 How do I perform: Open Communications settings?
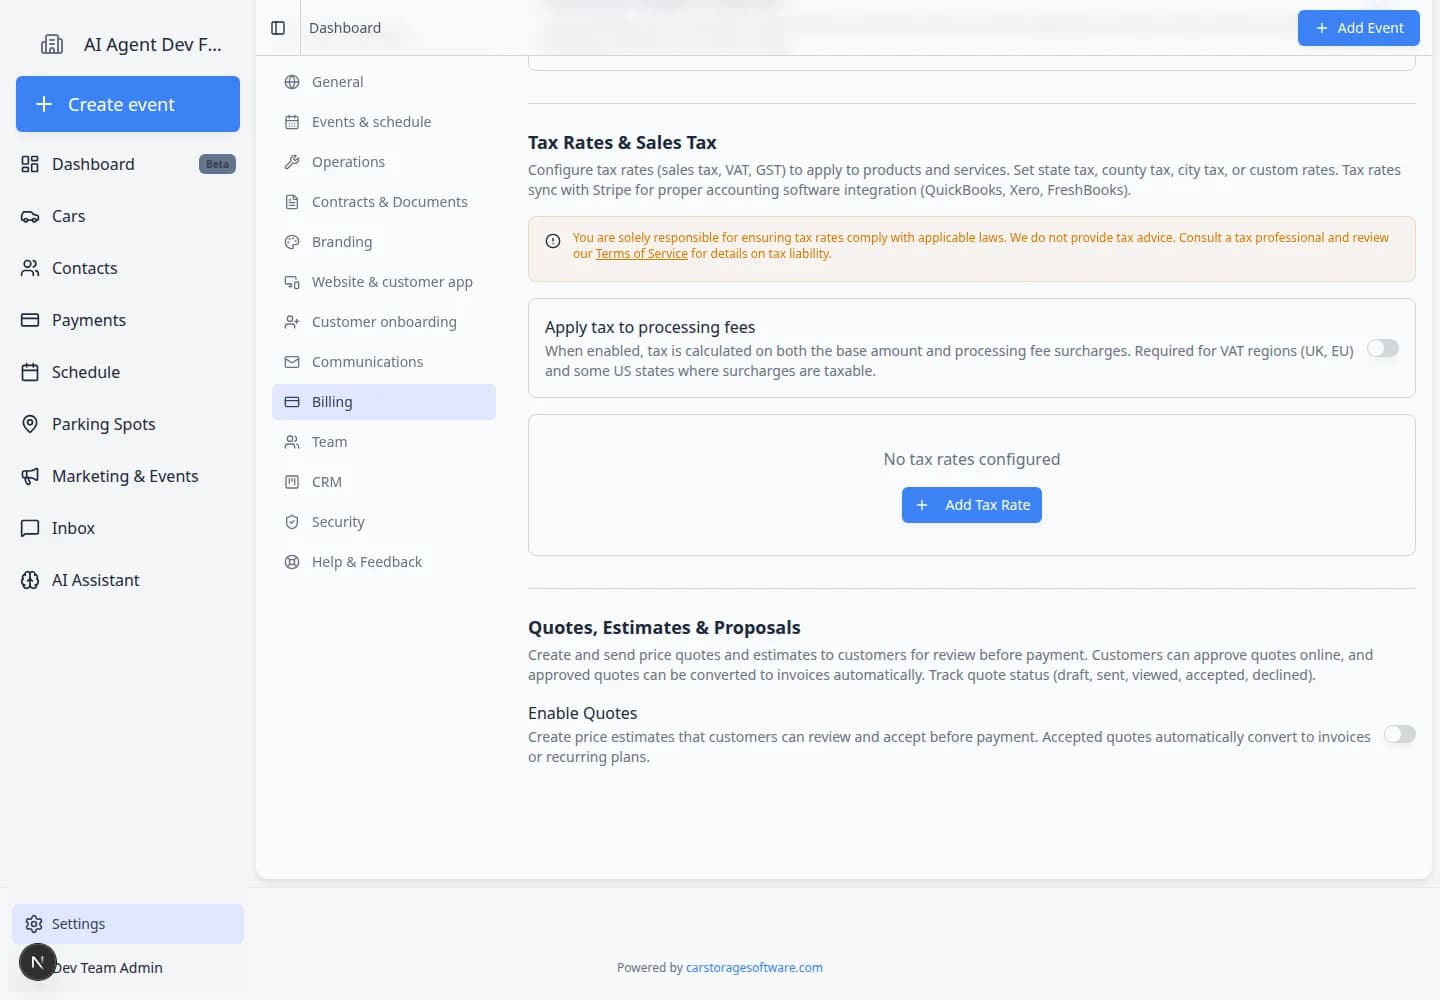pos(384,362)
